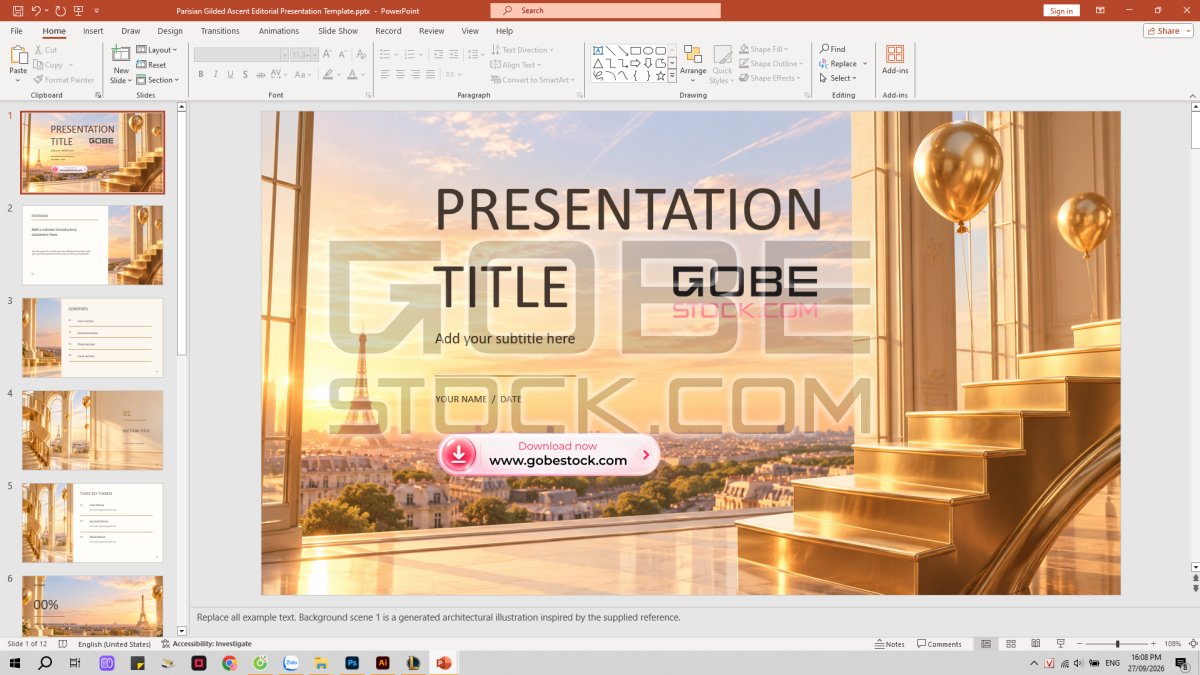Click the Zoom in plus button
The width and height of the screenshot is (1200, 675).
click(1155, 644)
